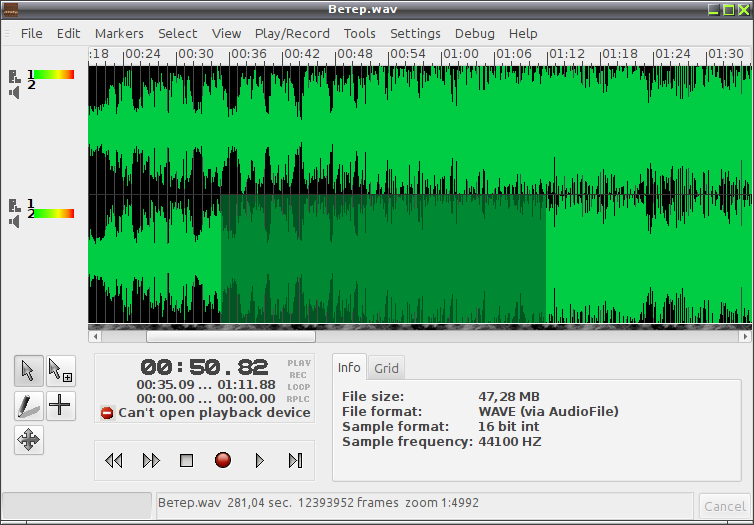
Task: Play audio with the triangle button
Action: tap(260, 461)
